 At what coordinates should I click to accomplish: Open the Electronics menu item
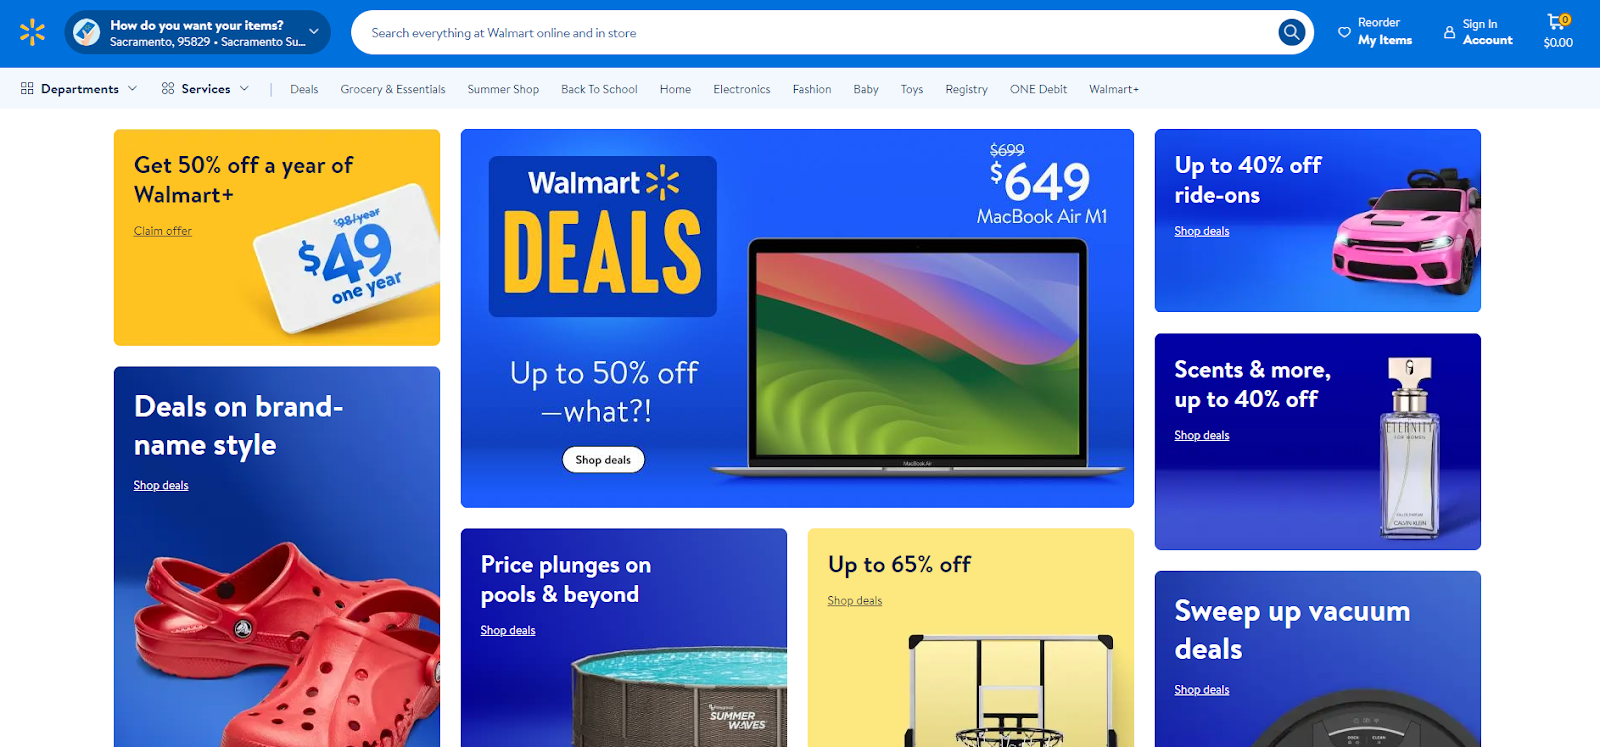coord(742,89)
